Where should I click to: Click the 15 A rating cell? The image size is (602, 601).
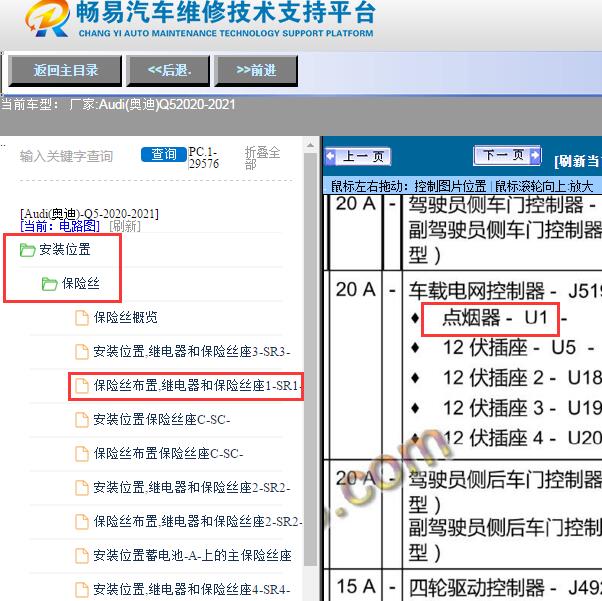tap(355, 587)
